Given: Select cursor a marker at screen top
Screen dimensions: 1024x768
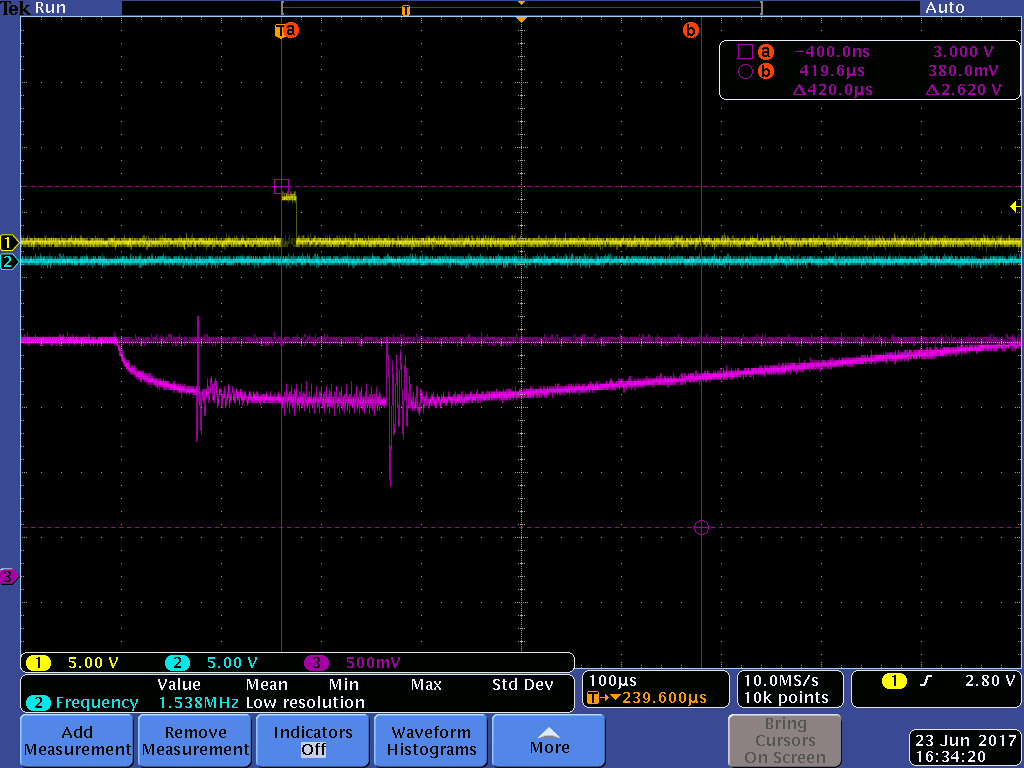Looking at the screenshot, I should (287, 30).
